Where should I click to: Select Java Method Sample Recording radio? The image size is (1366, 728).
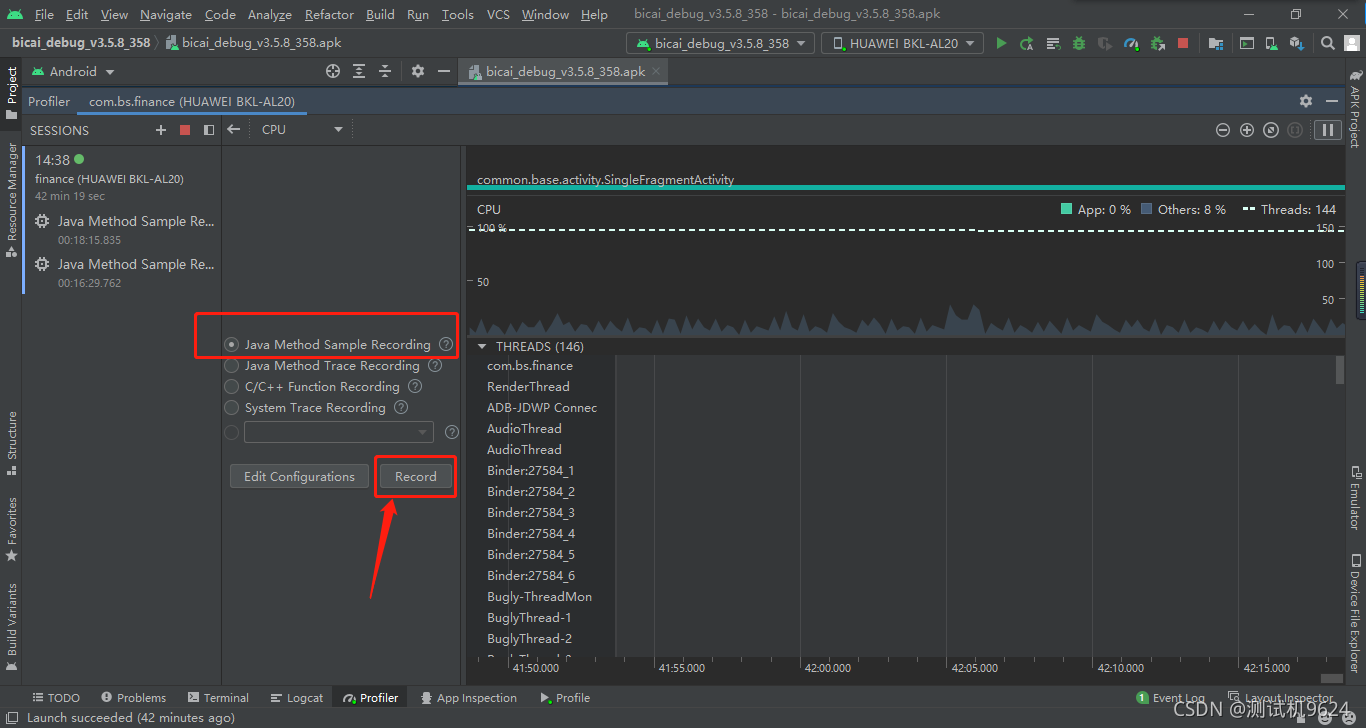[x=232, y=344]
